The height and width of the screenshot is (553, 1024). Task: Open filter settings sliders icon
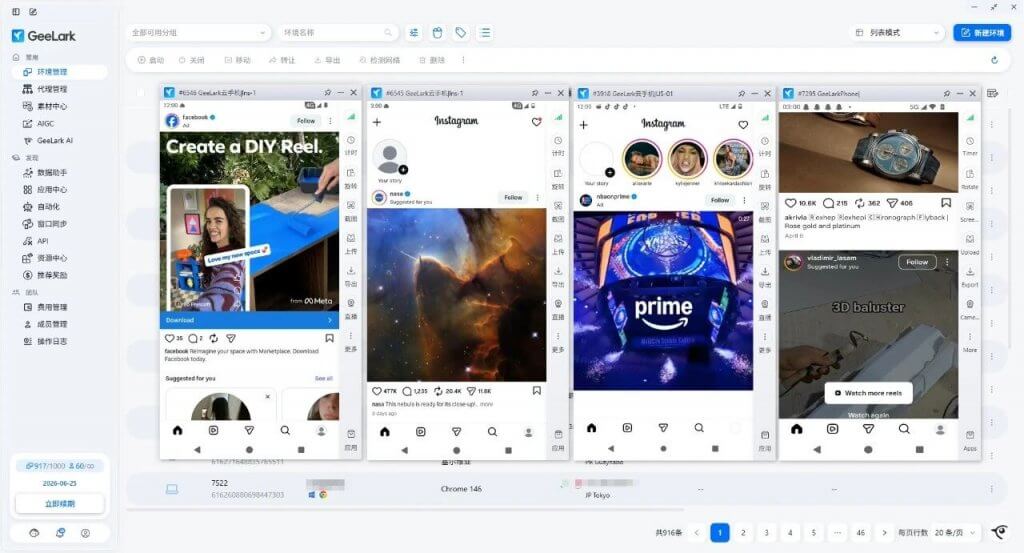(x=414, y=33)
